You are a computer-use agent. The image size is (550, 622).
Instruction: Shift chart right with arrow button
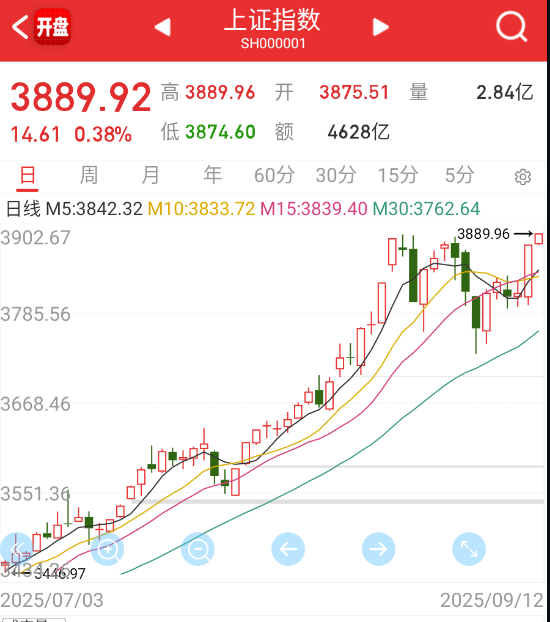(x=379, y=549)
